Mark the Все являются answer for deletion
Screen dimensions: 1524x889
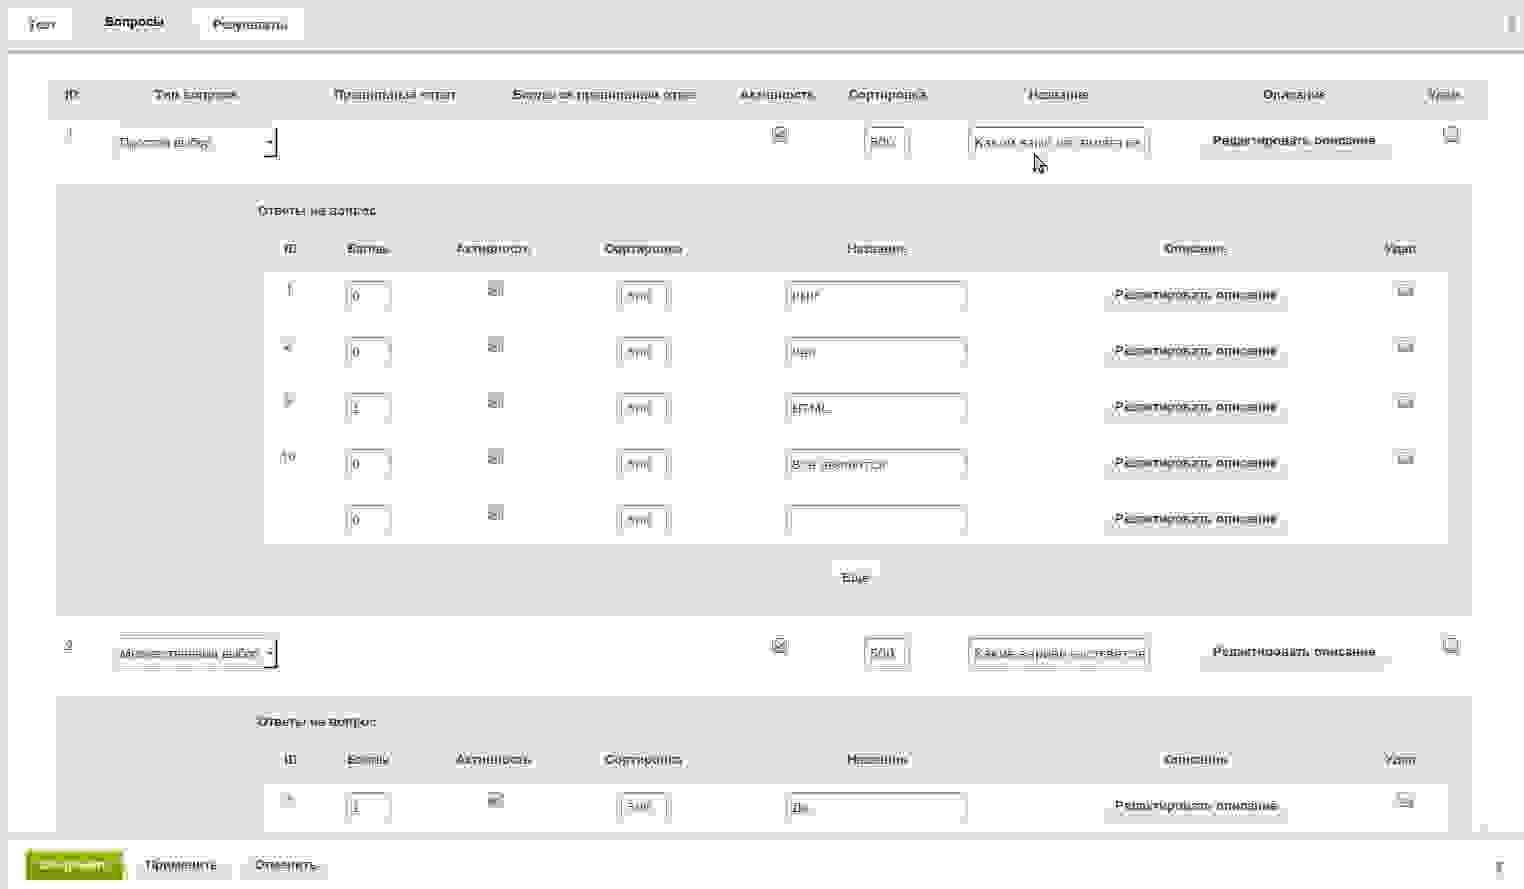coord(1405,458)
